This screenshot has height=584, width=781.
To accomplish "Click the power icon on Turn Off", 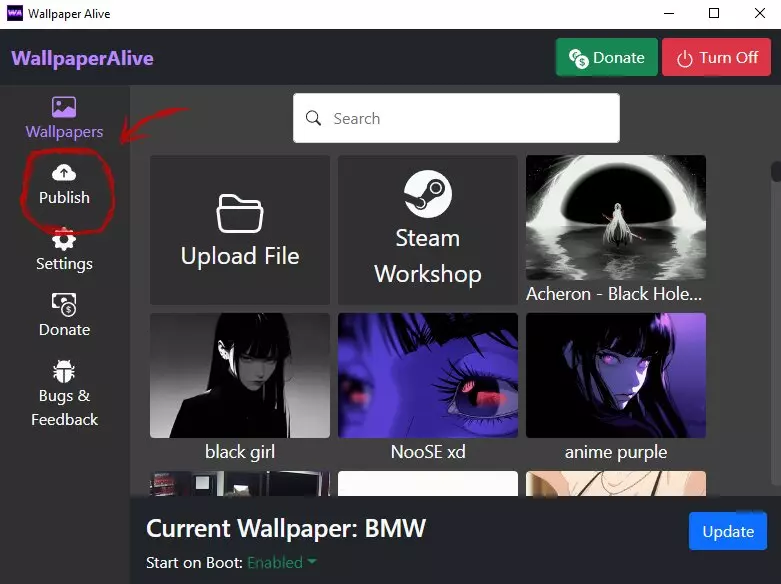I will click(685, 58).
